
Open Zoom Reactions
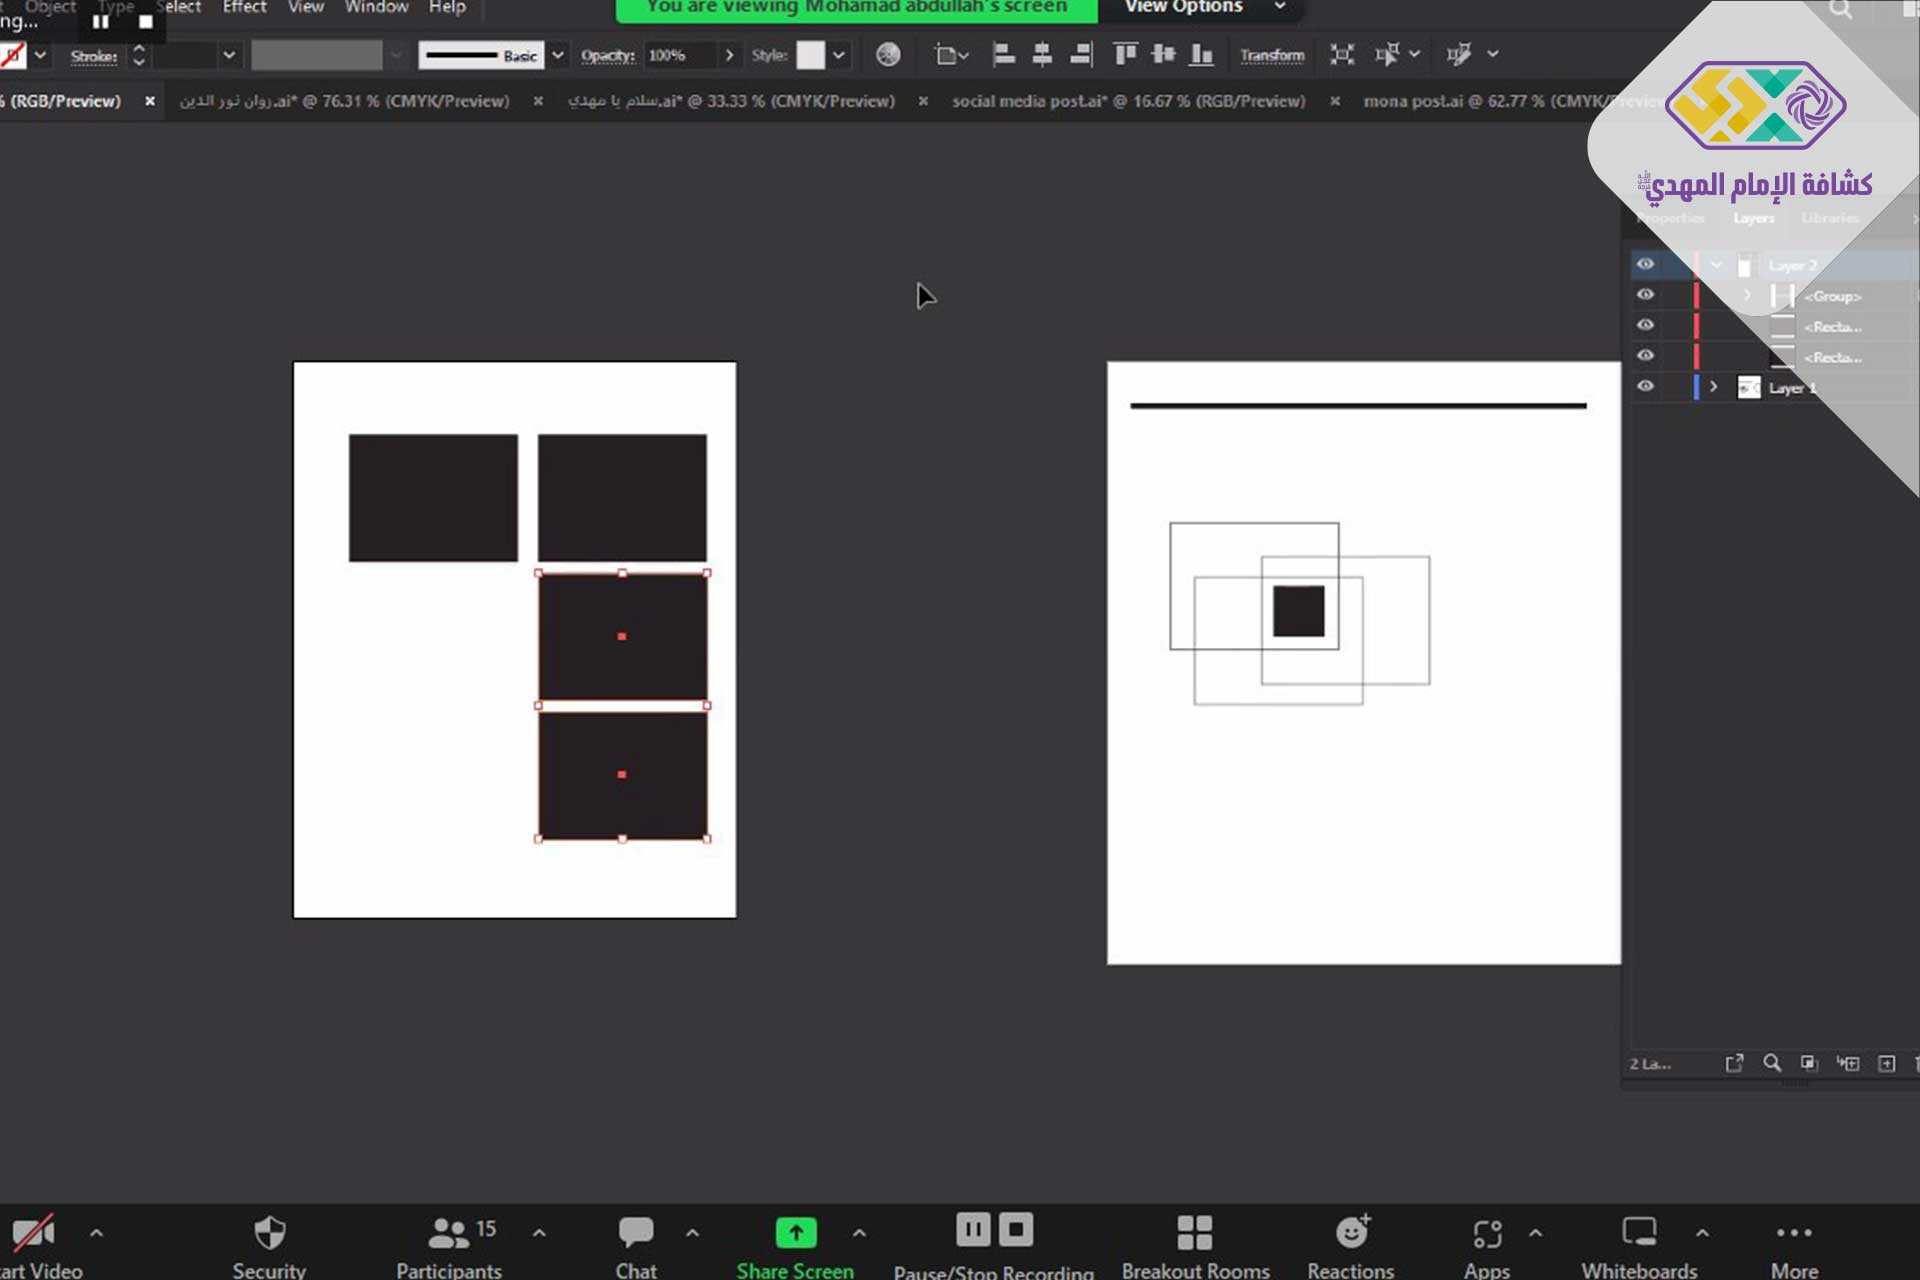(x=1351, y=1244)
